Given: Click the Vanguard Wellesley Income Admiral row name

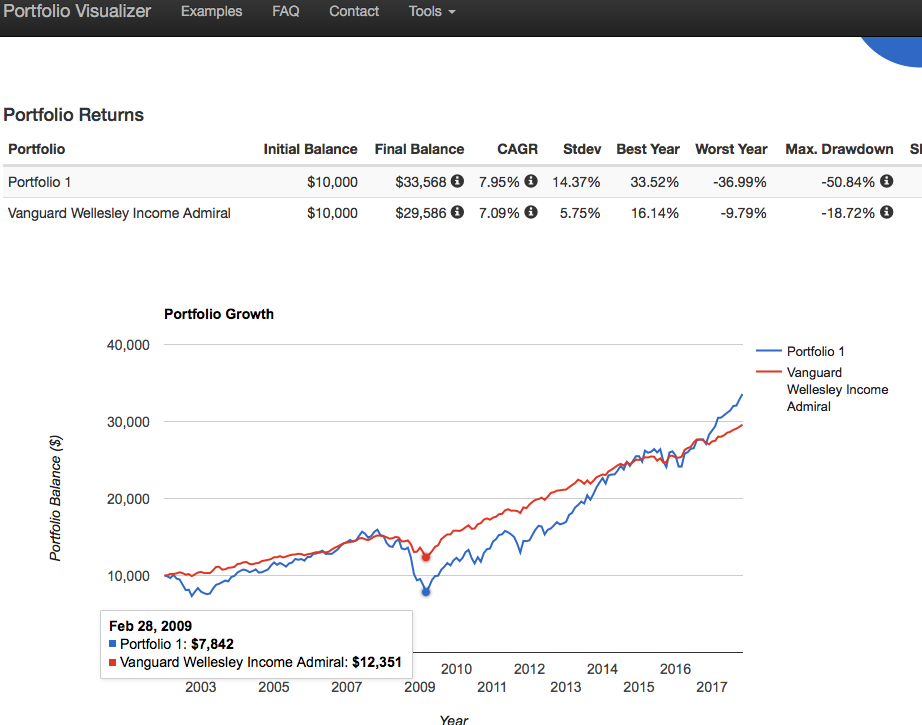Looking at the screenshot, I should click(x=119, y=213).
